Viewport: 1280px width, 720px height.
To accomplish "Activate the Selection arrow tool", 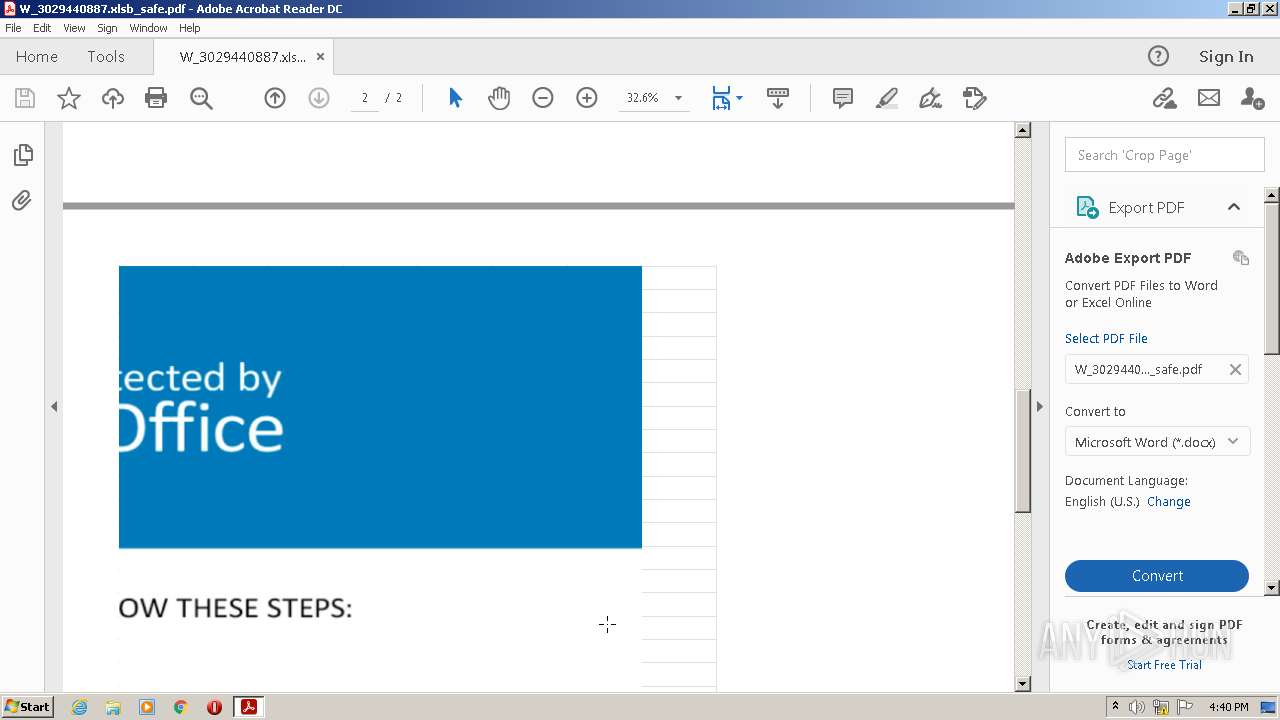I will pyautogui.click(x=456, y=98).
